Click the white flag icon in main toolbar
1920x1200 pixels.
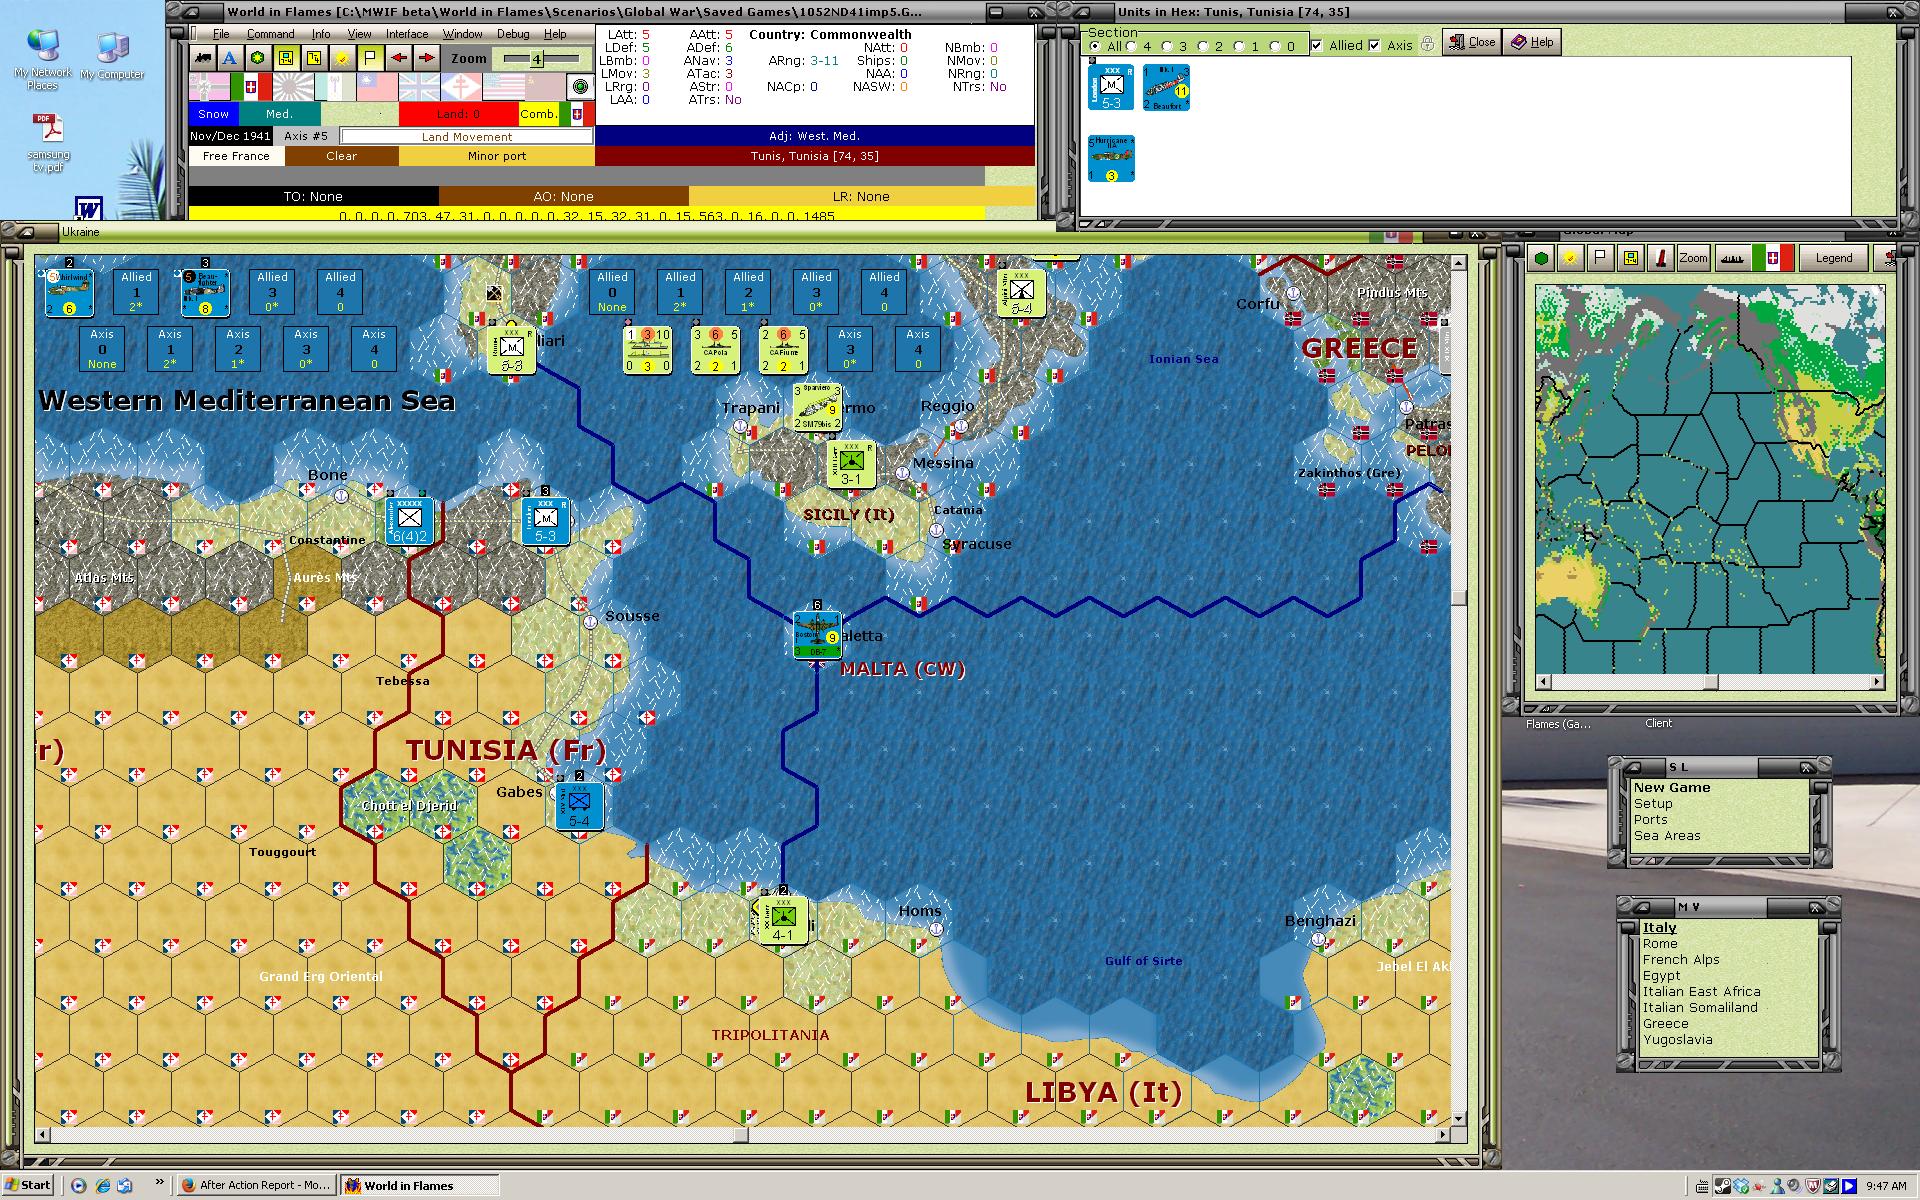[370, 58]
